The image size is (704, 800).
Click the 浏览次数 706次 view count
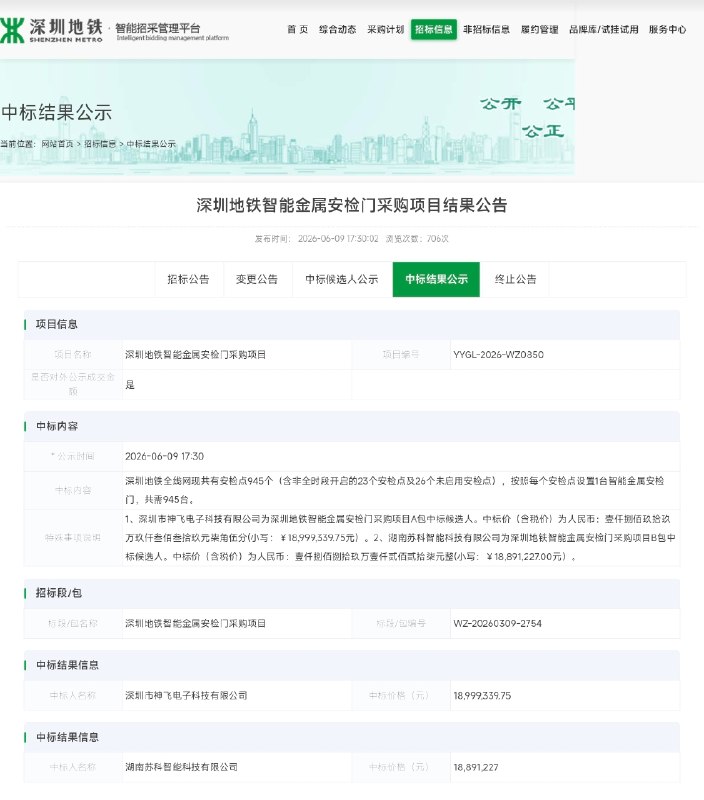417,239
